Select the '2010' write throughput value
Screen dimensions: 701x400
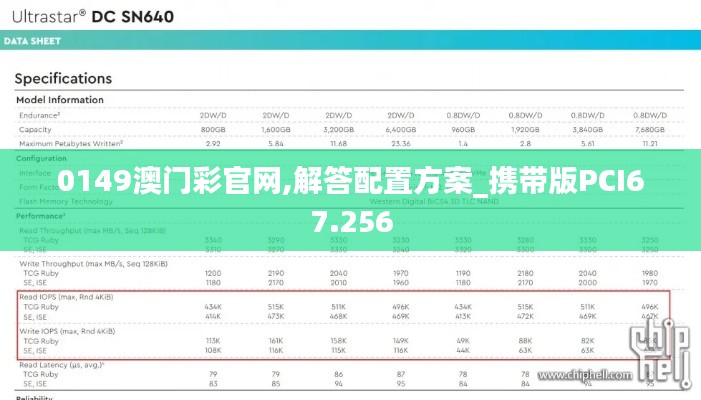pos(338,283)
